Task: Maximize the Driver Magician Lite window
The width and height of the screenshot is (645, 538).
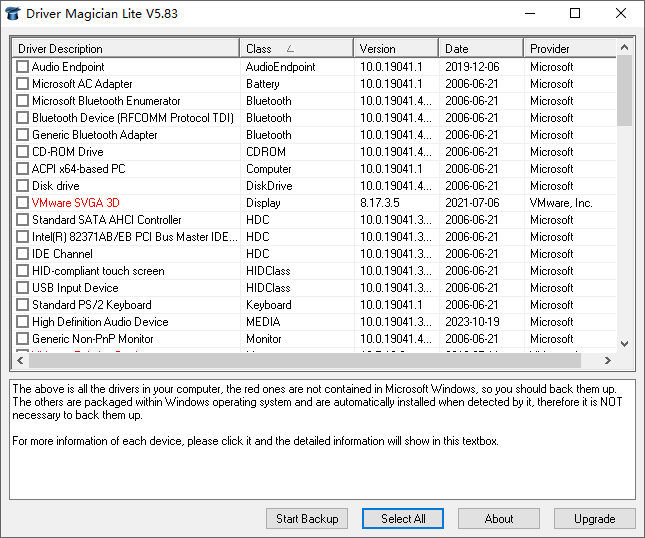Action: [575, 13]
